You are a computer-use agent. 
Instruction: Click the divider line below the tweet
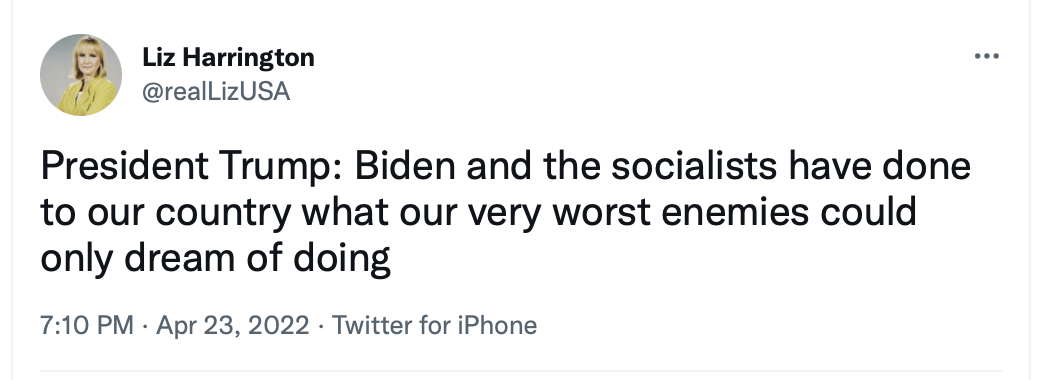coord(521,371)
